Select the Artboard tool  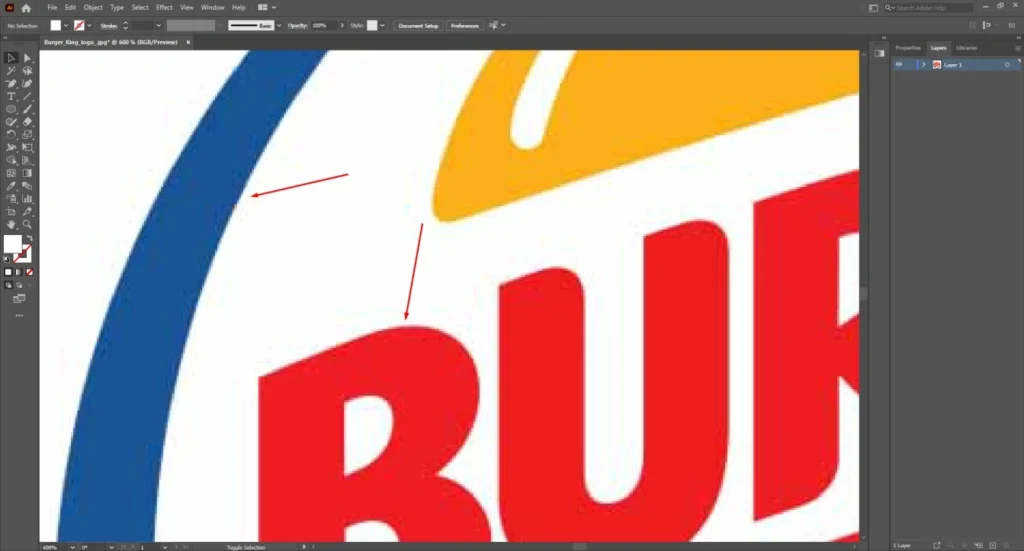pos(11,212)
